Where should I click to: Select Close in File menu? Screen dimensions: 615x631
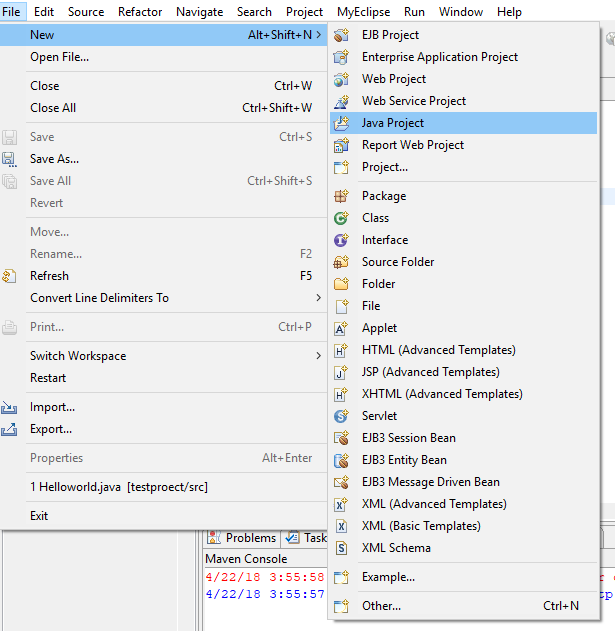(163, 86)
